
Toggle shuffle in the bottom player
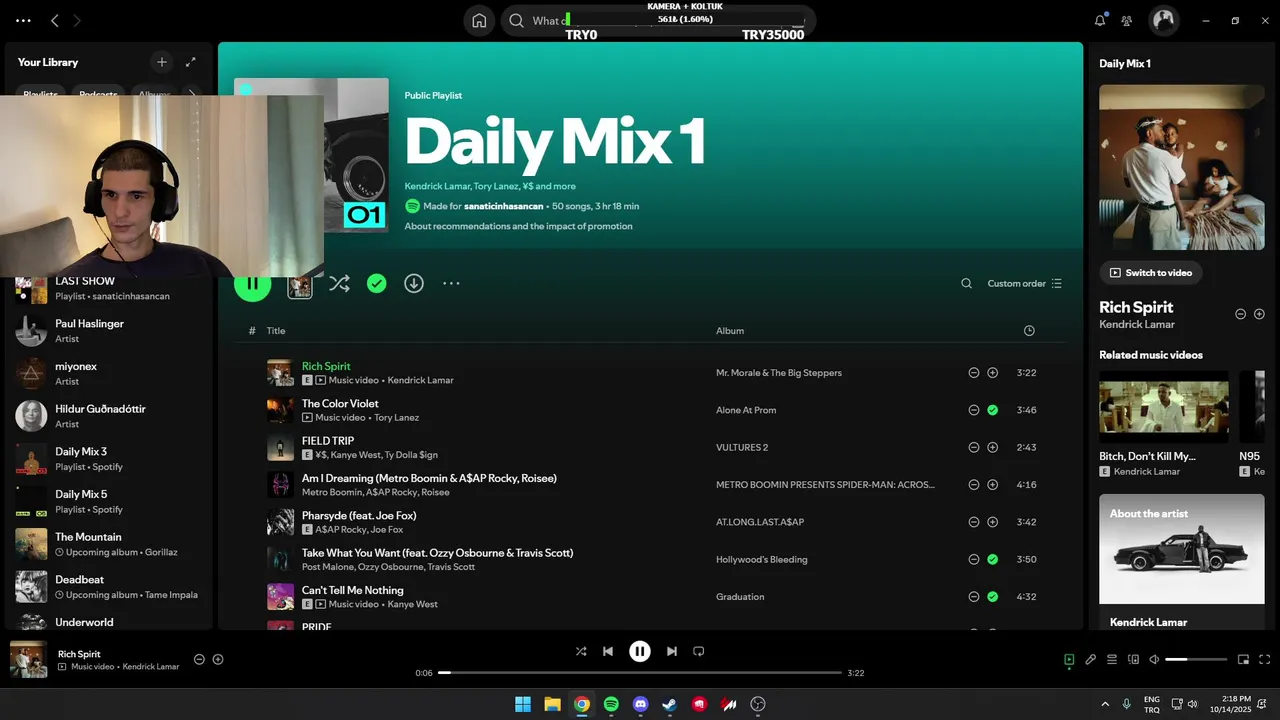[581, 651]
